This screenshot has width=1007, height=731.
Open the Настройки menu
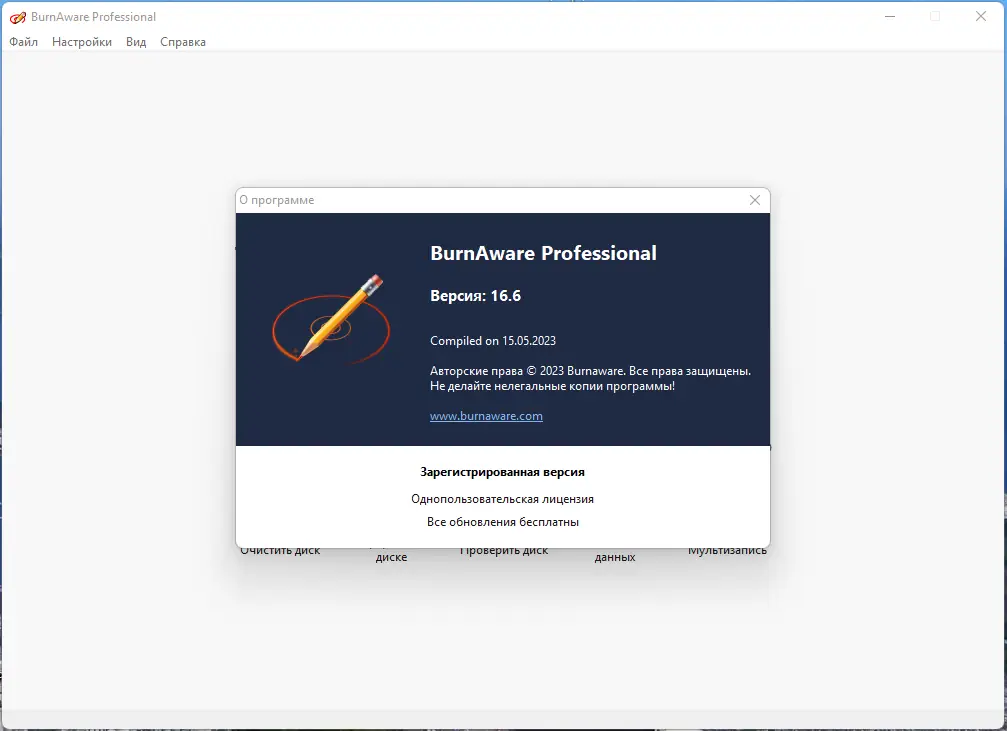tap(81, 42)
